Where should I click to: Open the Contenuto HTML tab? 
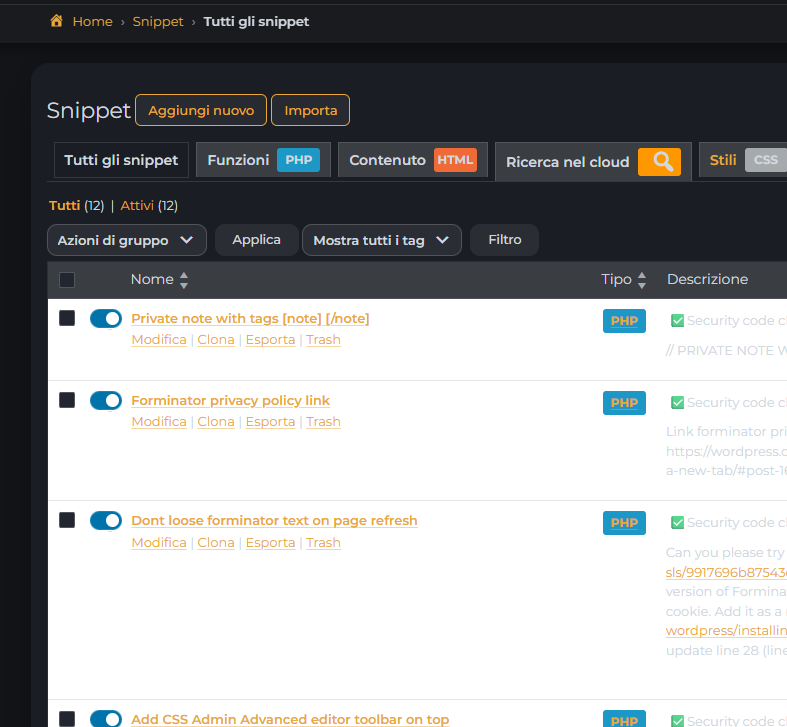413,160
